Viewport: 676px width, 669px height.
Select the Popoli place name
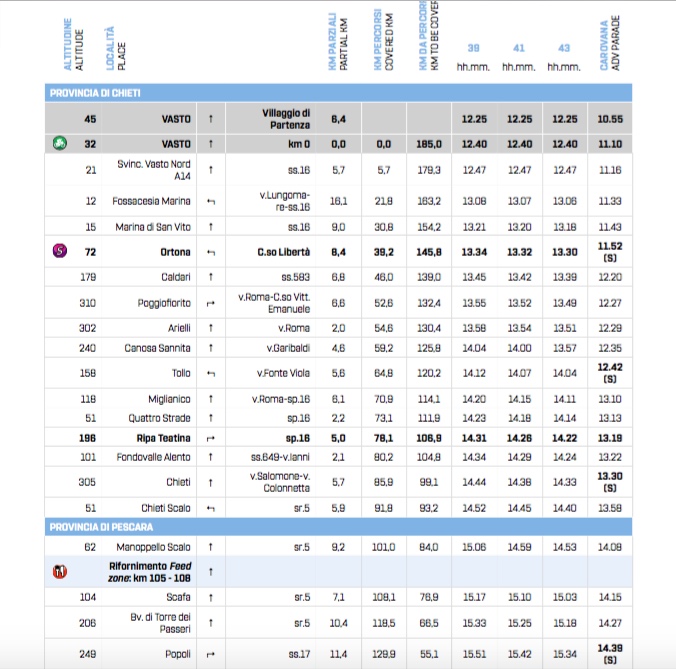tap(178, 654)
